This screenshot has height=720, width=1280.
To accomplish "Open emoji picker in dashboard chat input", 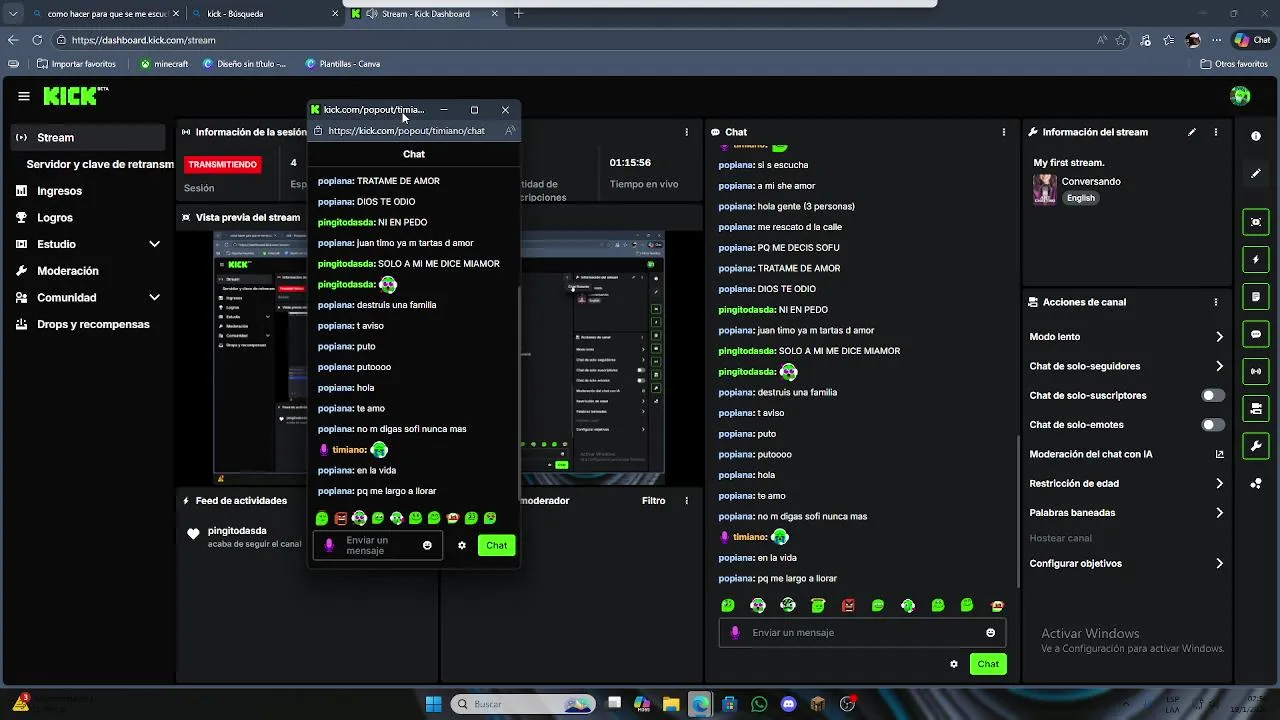I will (990, 633).
